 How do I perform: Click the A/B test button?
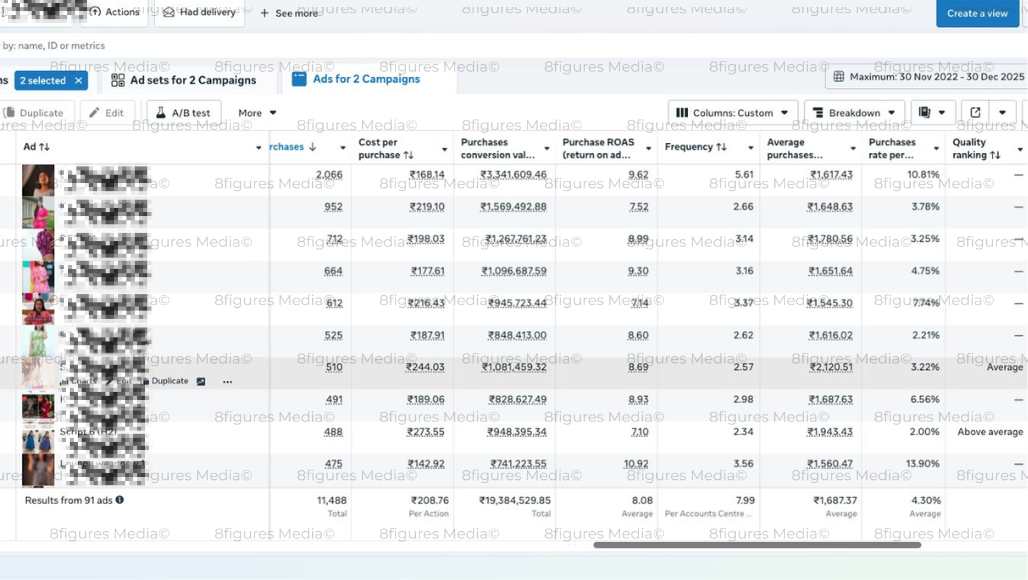point(183,113)
